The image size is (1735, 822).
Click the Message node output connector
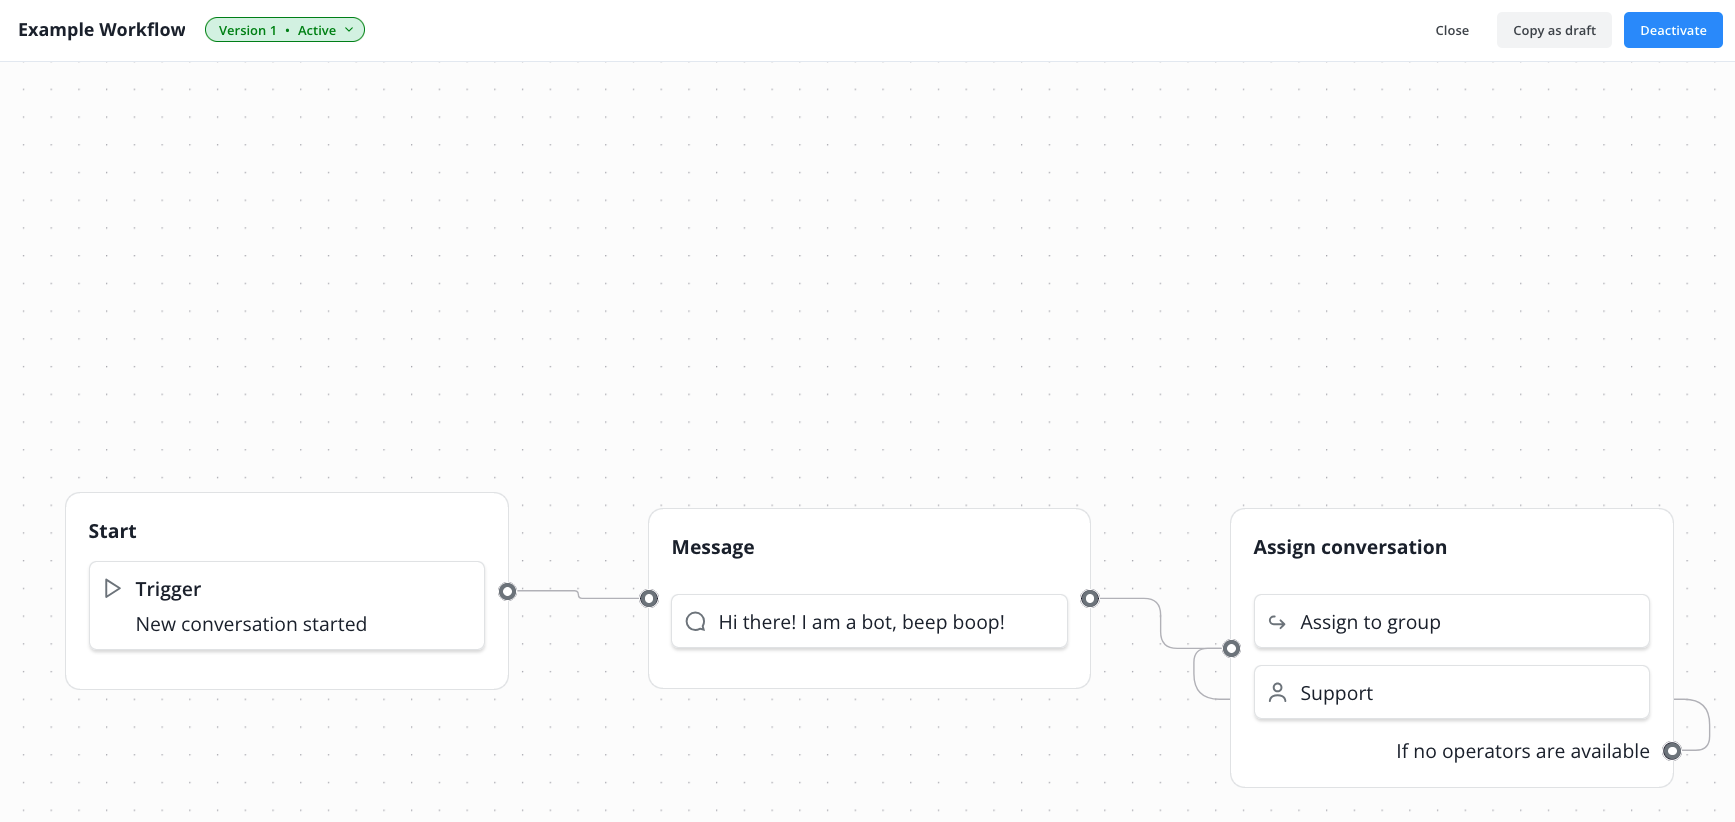point(1090,598)
